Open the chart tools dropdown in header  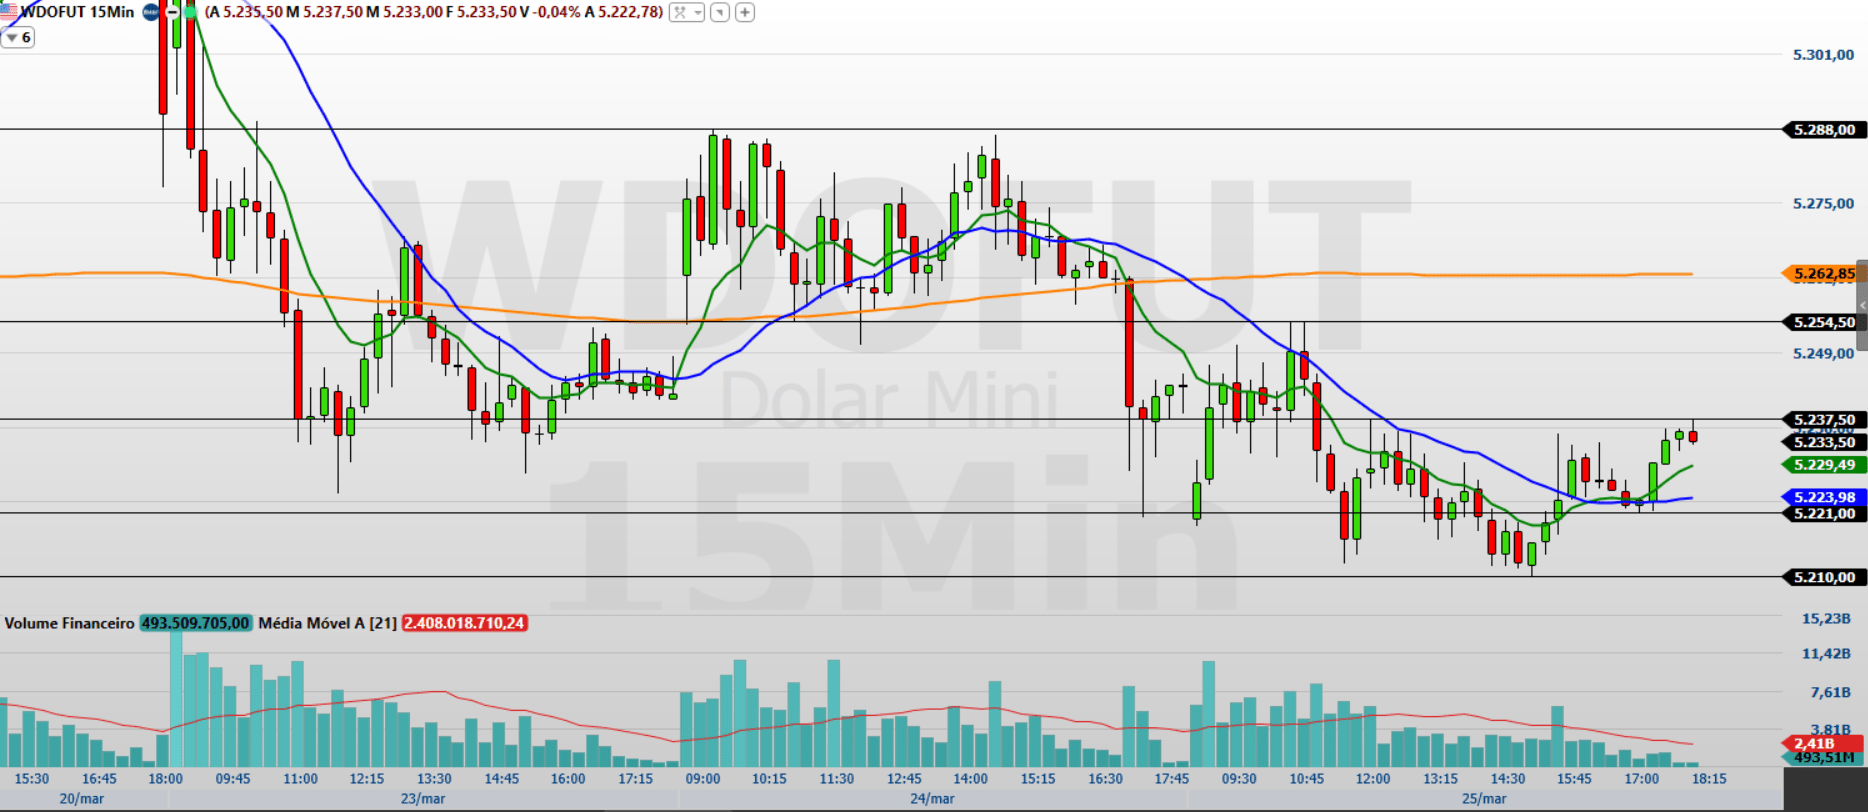(x=687, y=12)
